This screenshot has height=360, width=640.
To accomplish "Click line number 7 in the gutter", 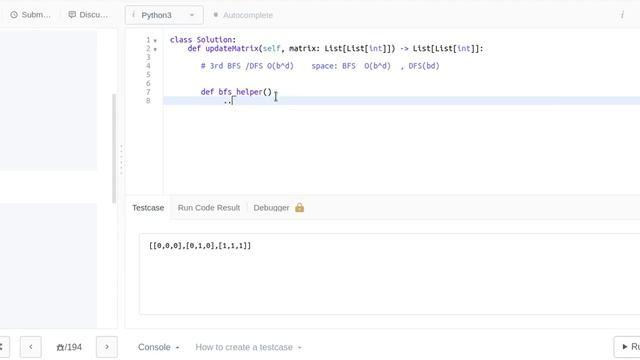I will click(148, 92).
